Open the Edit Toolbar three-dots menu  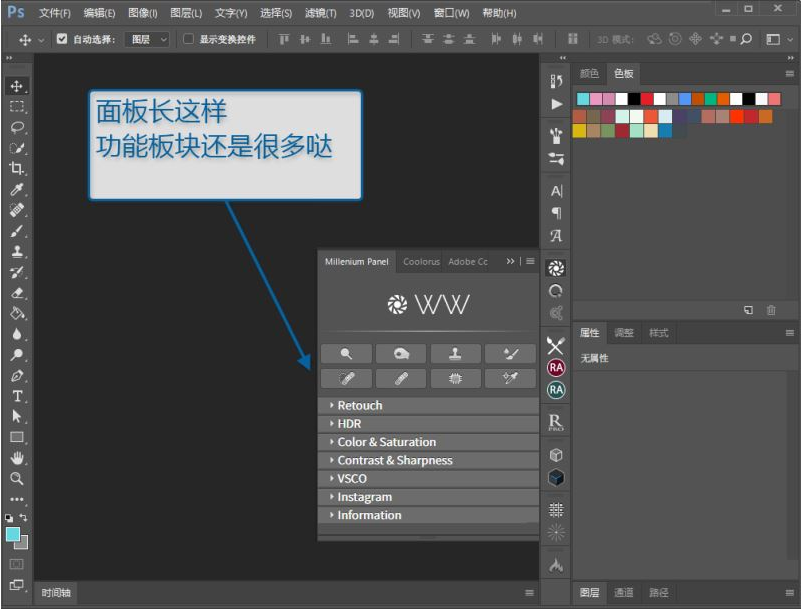click(x=17, y=499)
